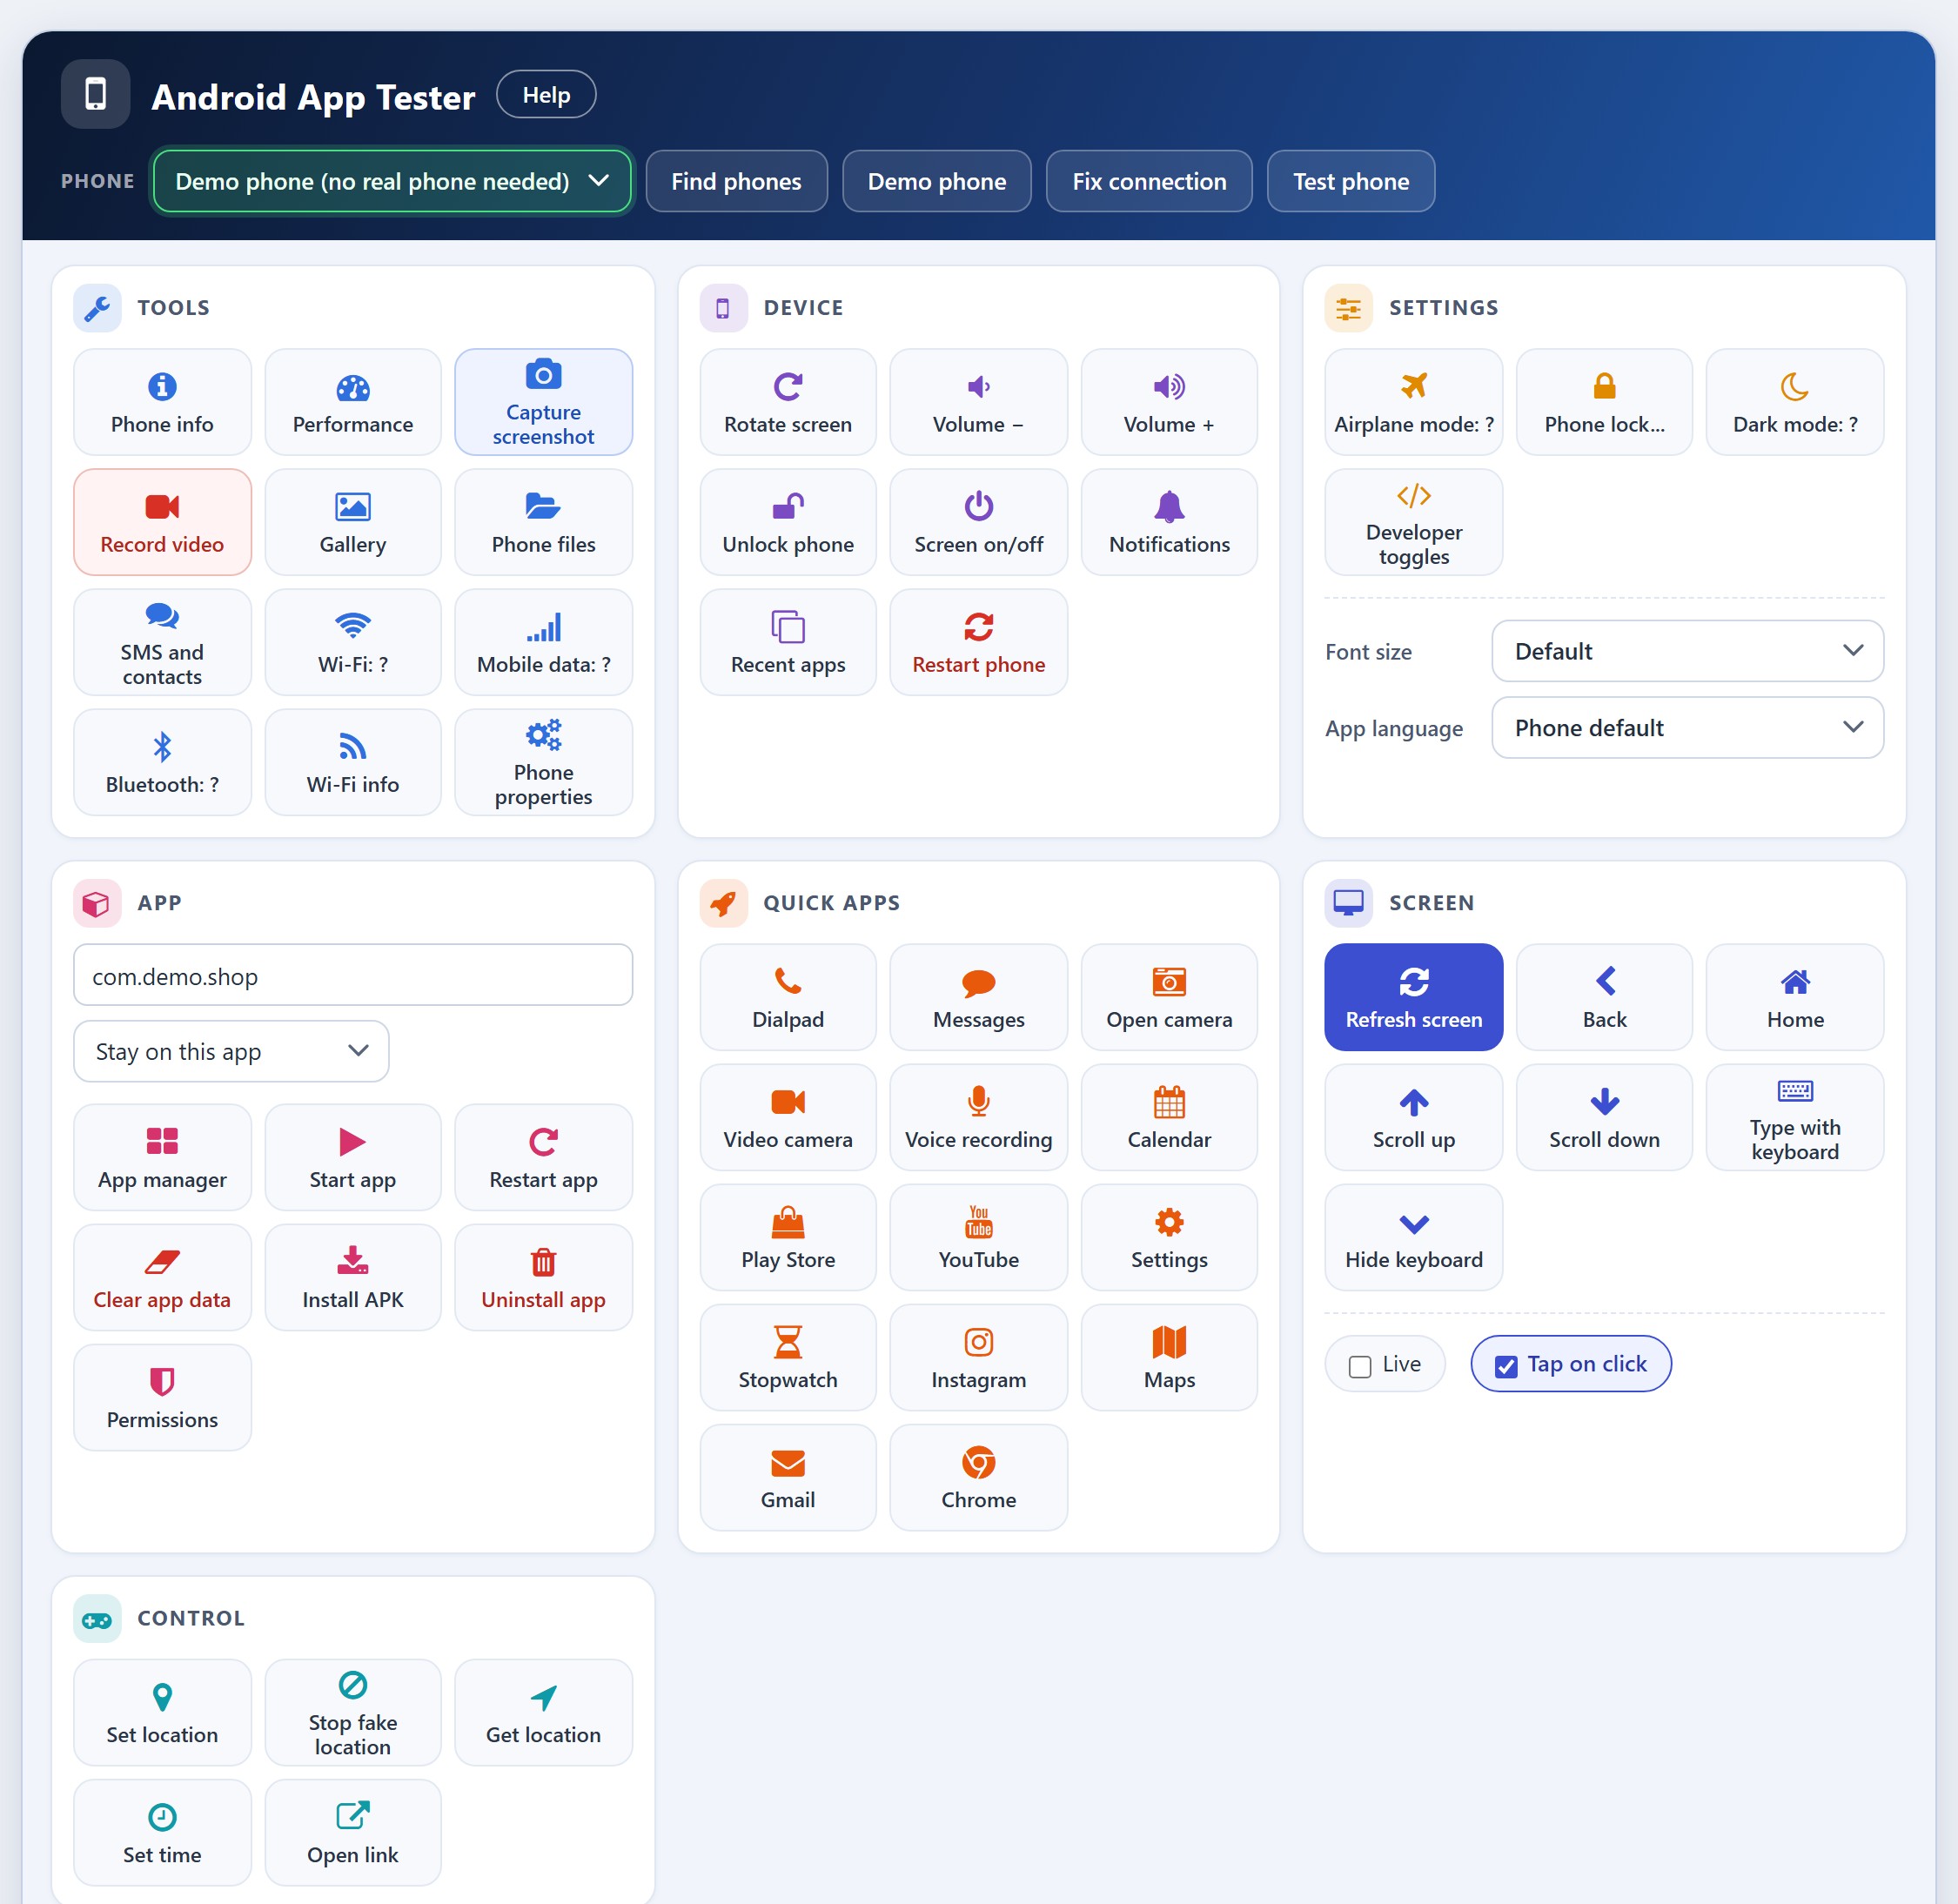Screen dimensions: 1958x1904
Task: Unlock phone with padlock icon
Action: [788, 522]
